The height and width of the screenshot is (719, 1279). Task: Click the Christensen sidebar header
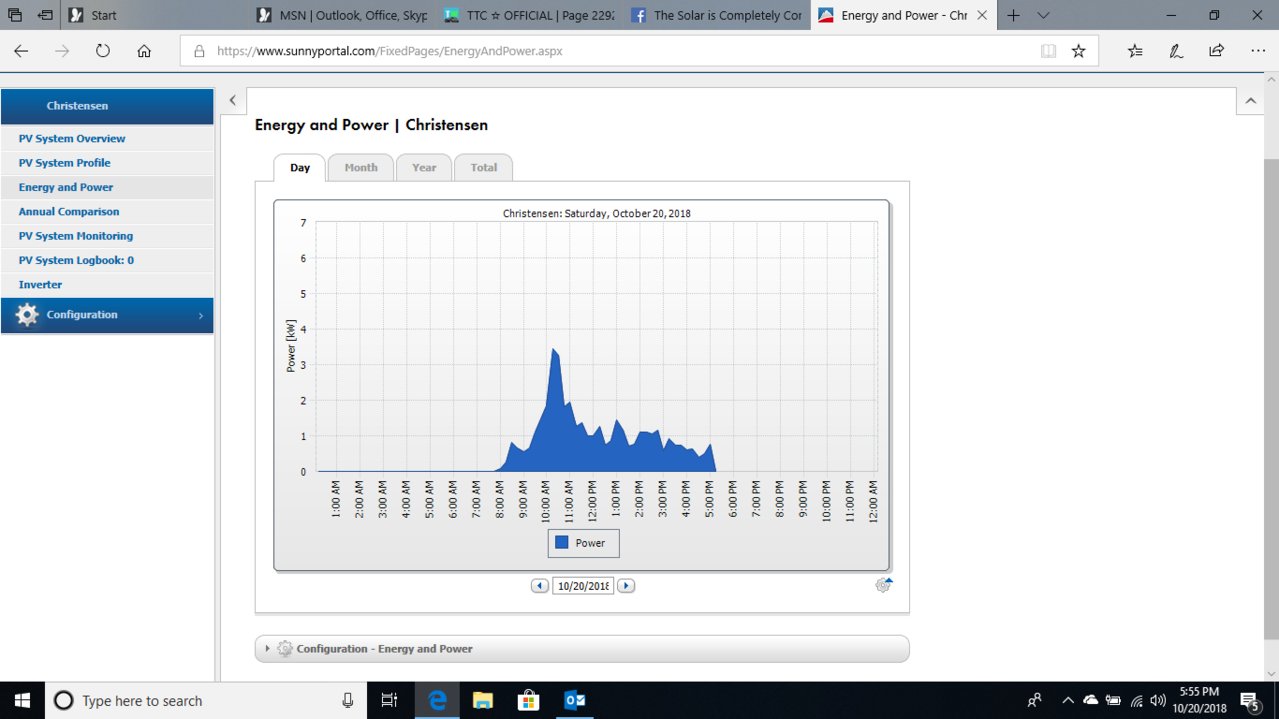pyautogui.click(x=107, y=106)
